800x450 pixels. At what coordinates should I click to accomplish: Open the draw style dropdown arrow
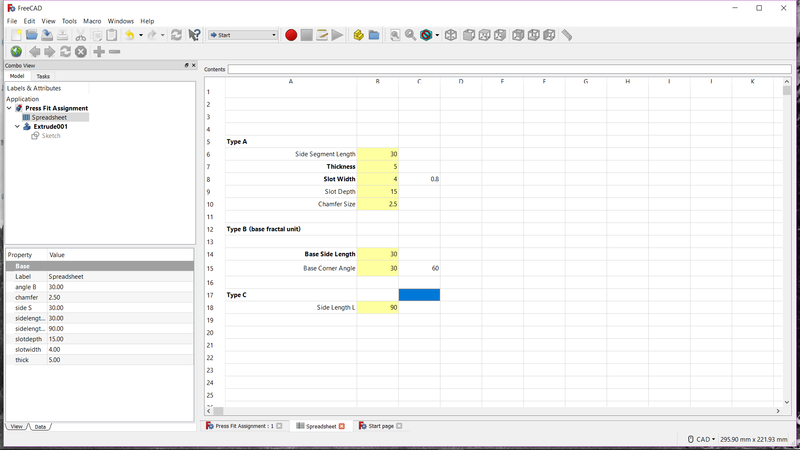click(x=437, y=35)
